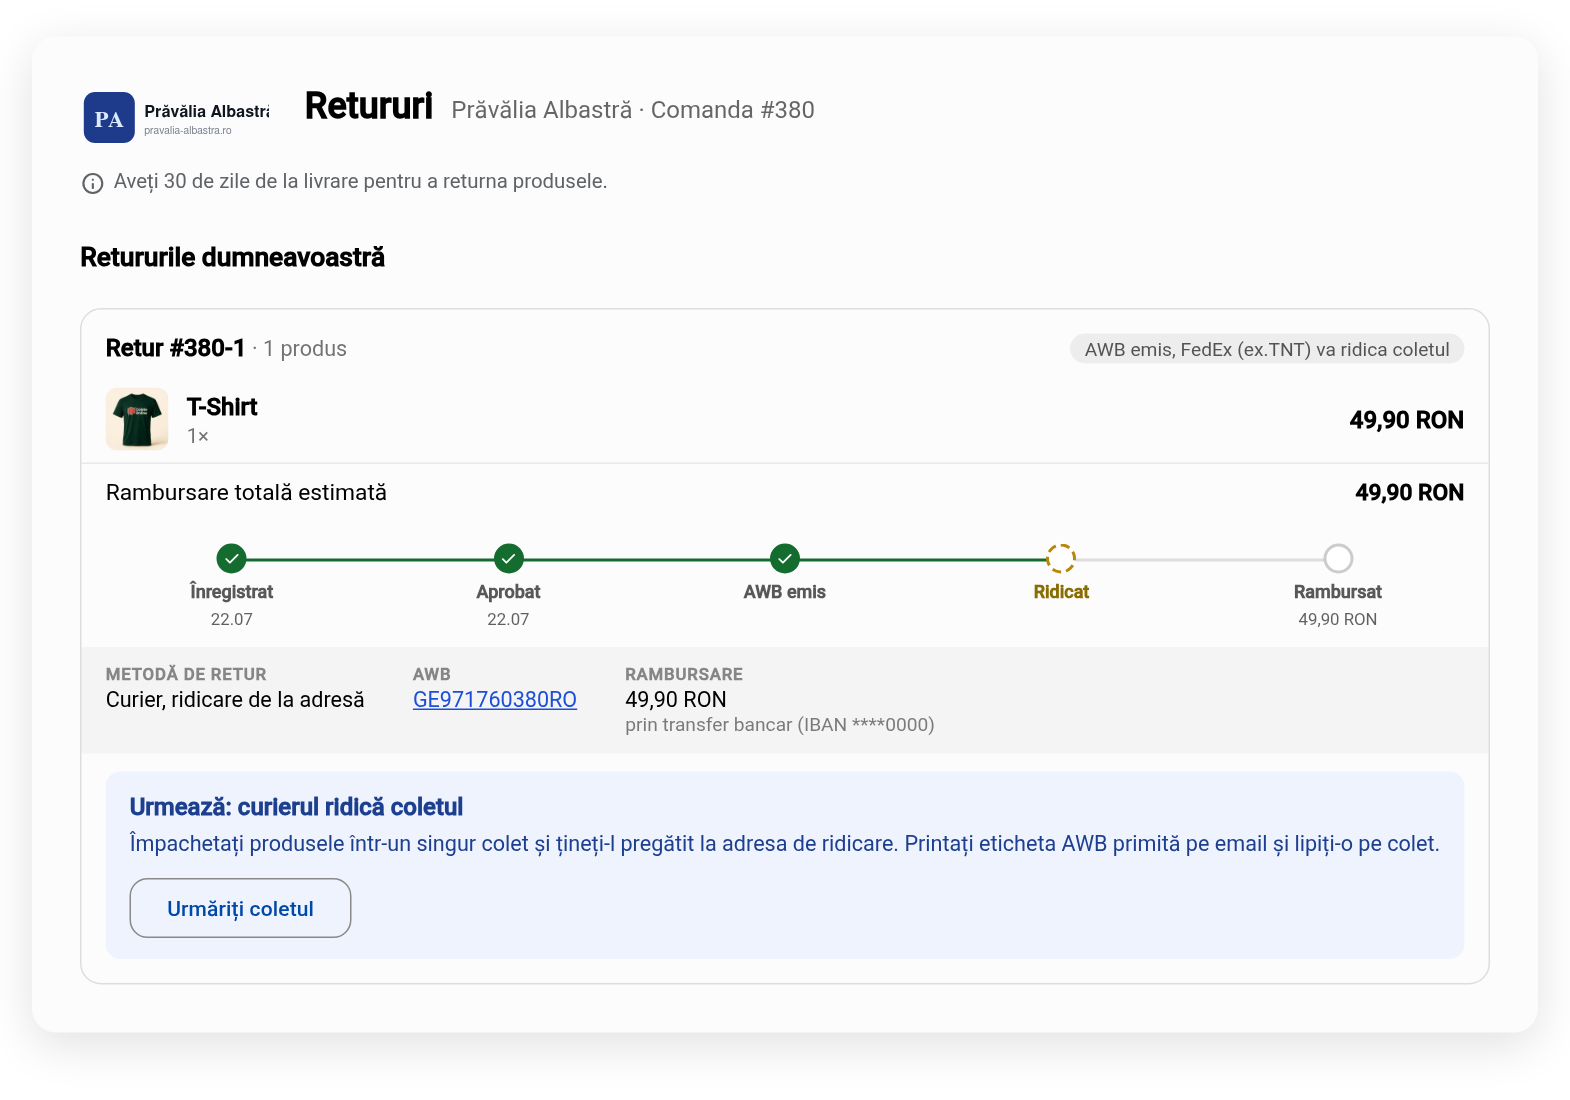1570x1100 pixels.
Task: Select the Prăvălia Albastră store name in the logo
Action: point(206,111)
